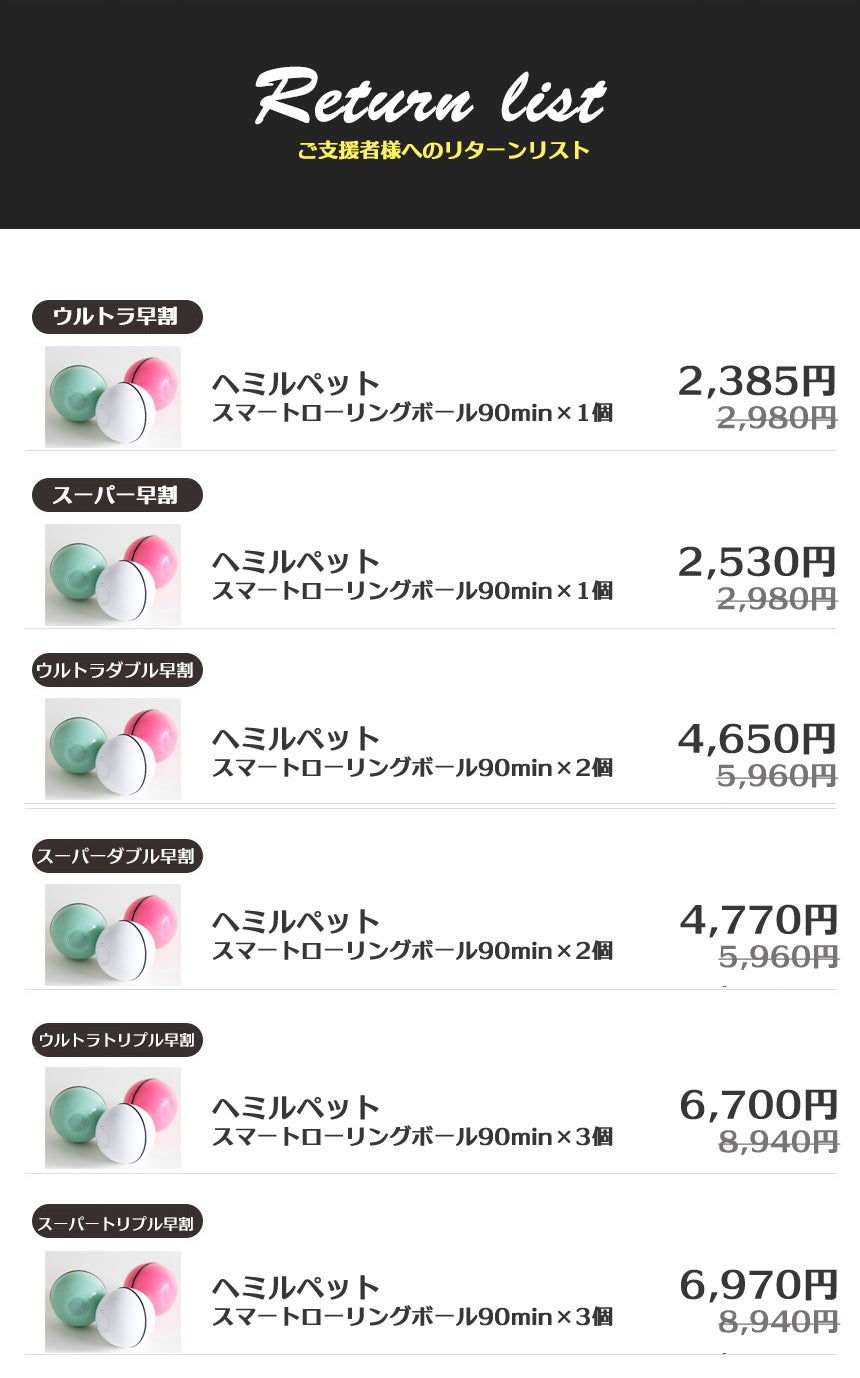Select the スーパーダブル早割 badge
Viewport: 860px width, 1378px height.
click(117, 856)
